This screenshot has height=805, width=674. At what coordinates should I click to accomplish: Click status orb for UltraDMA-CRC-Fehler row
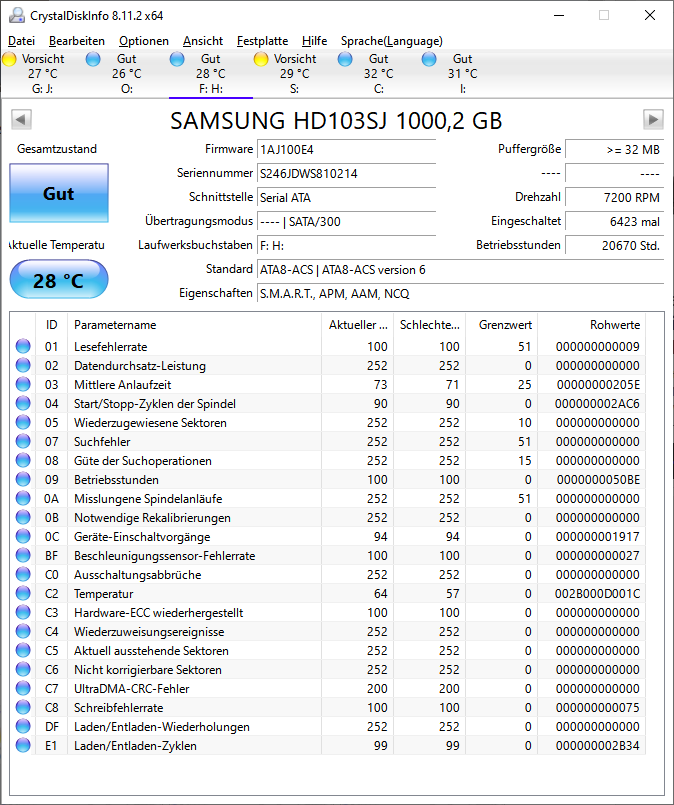point(23,688)
